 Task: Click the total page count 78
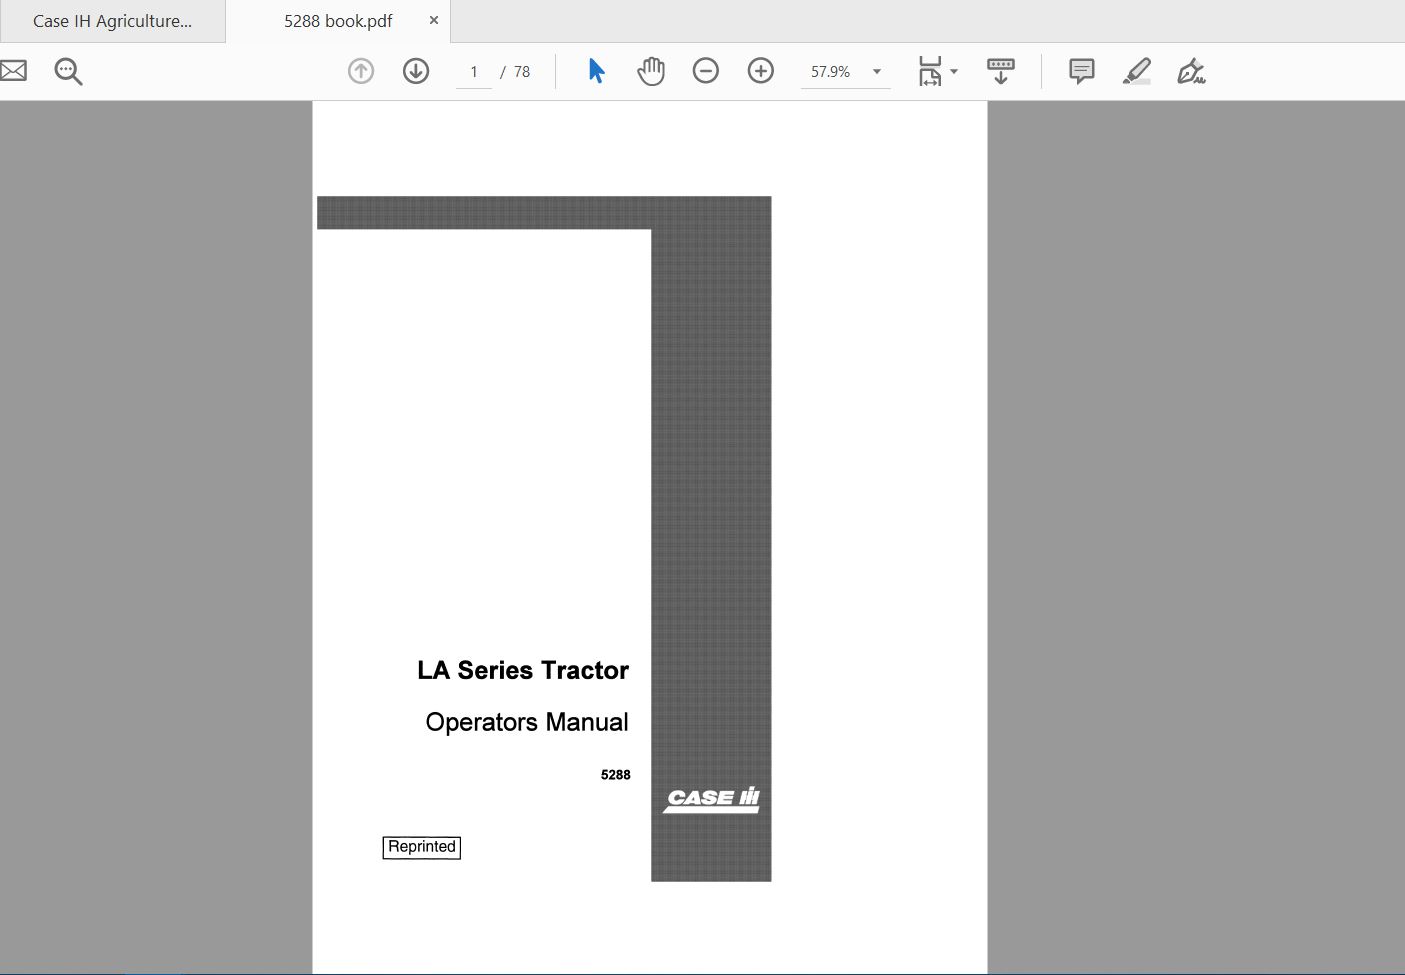click(x=522, y=72)
